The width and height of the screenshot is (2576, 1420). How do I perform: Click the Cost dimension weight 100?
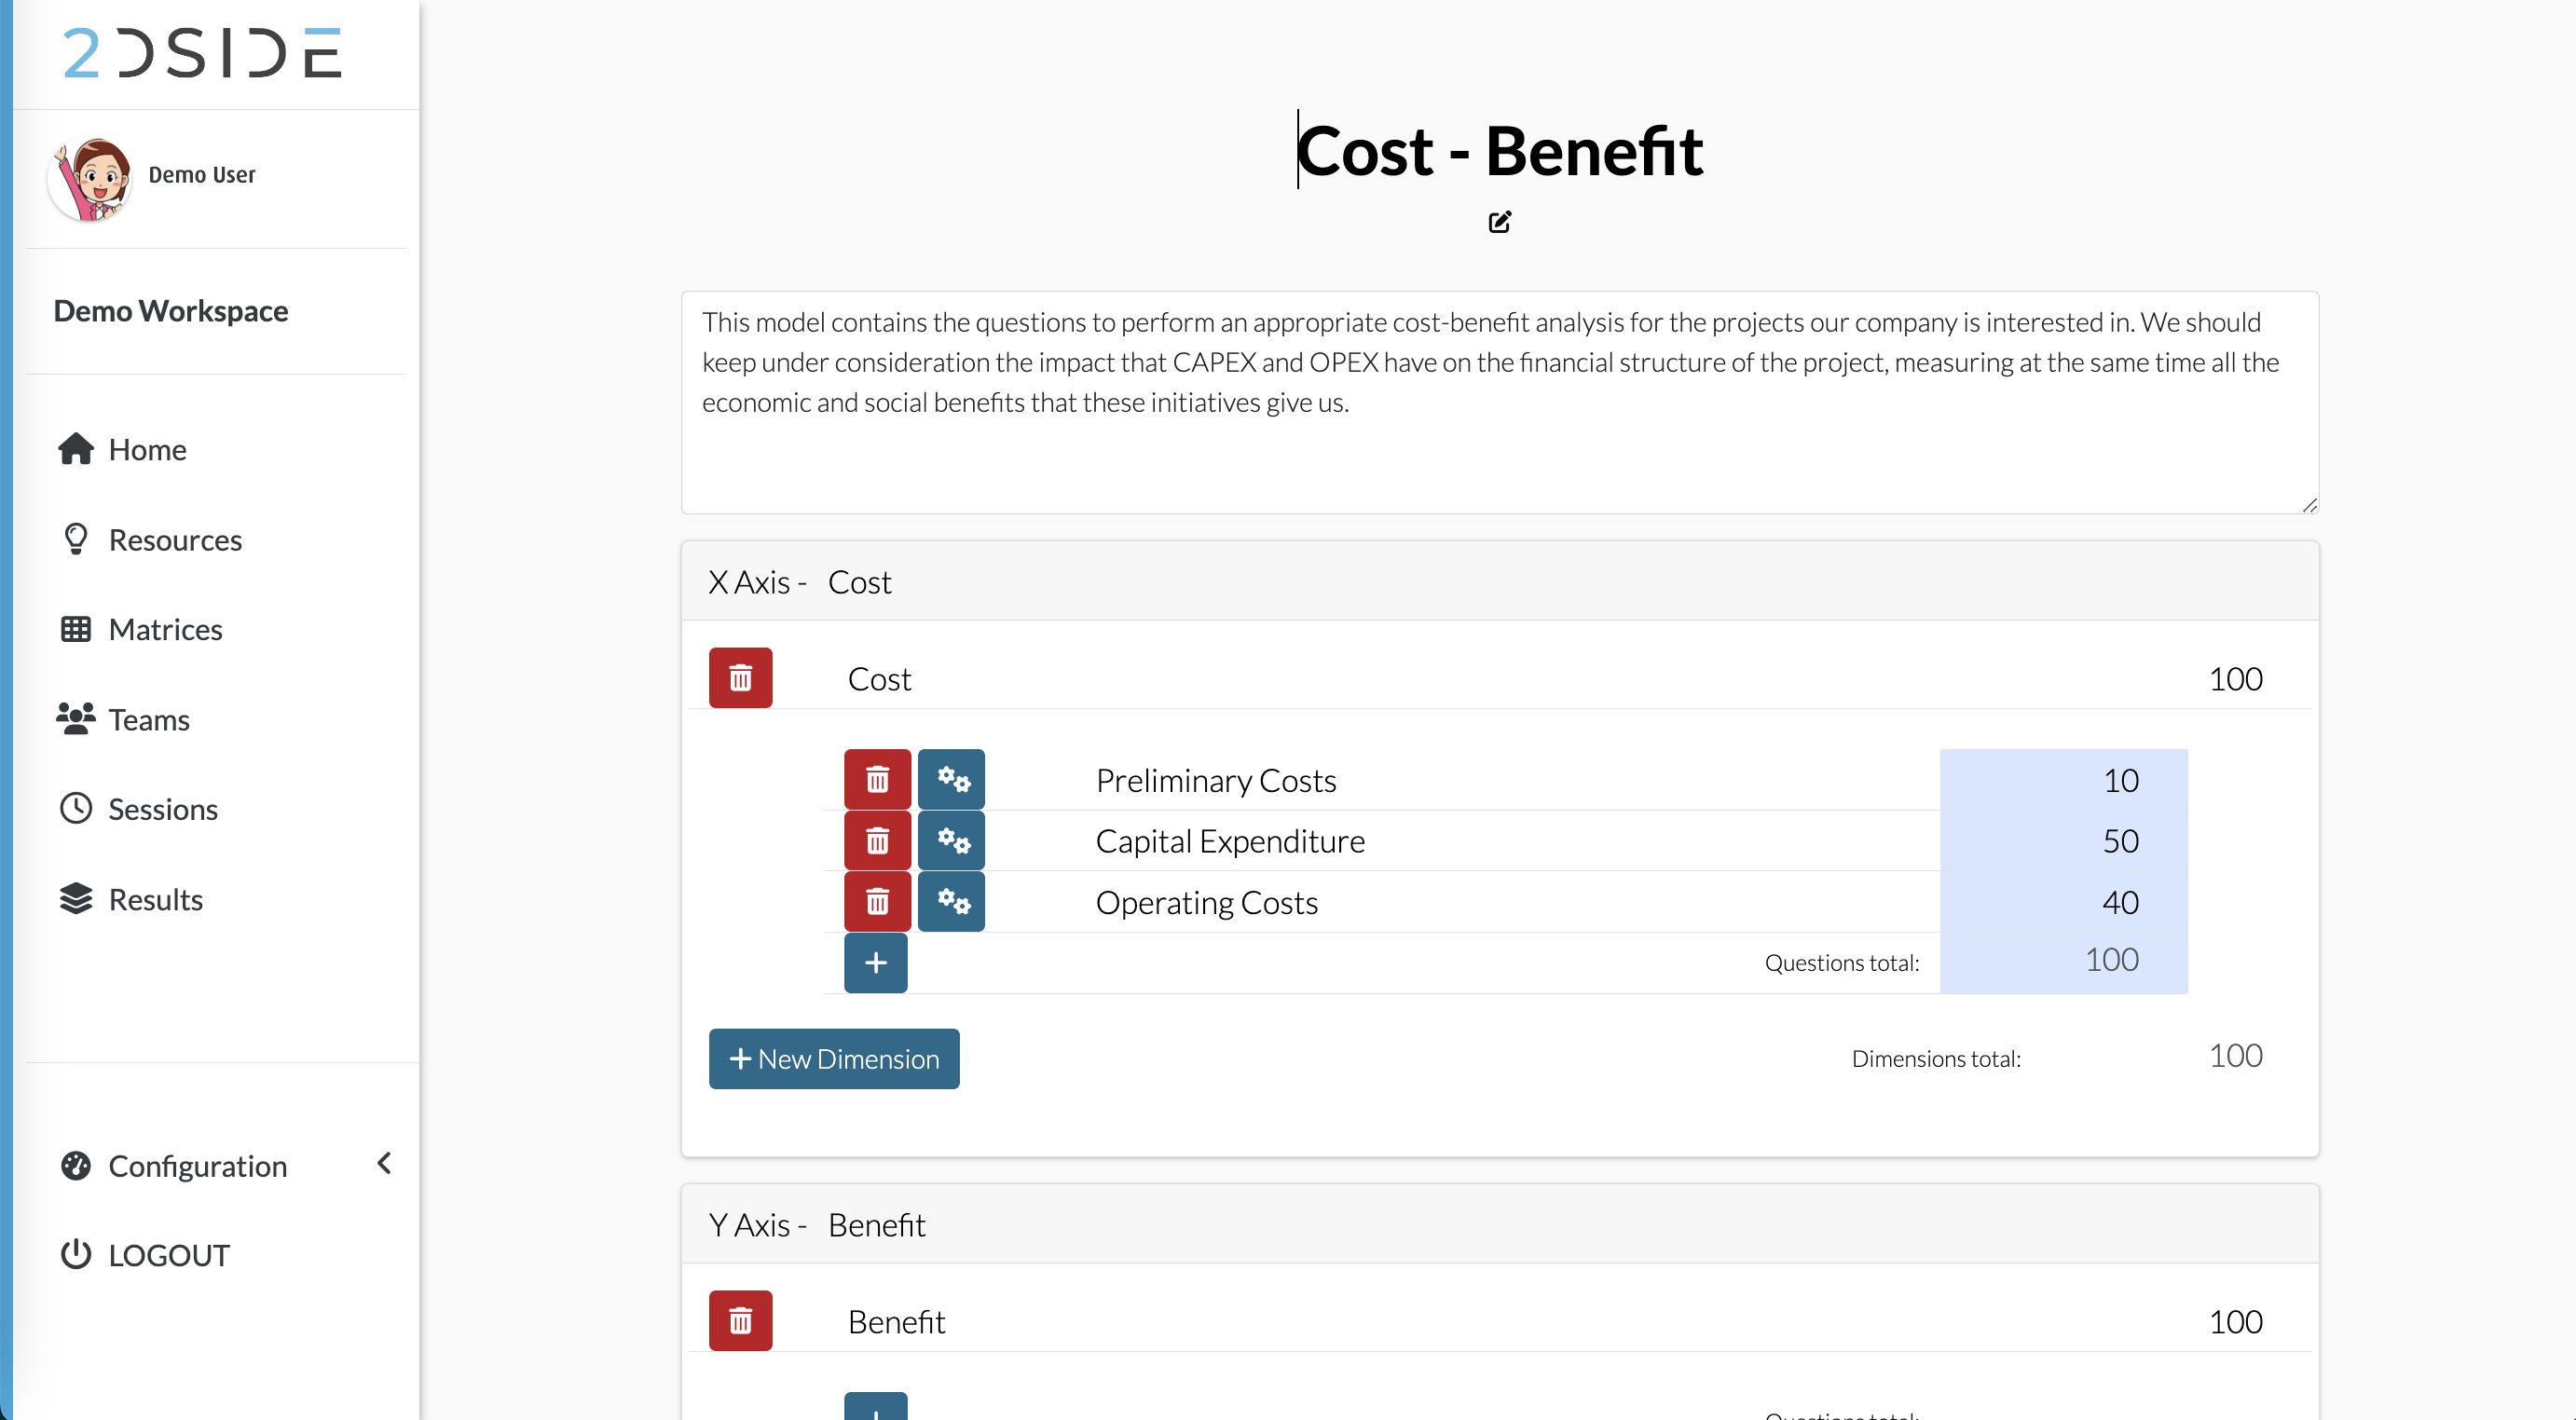pos(2235,679)
